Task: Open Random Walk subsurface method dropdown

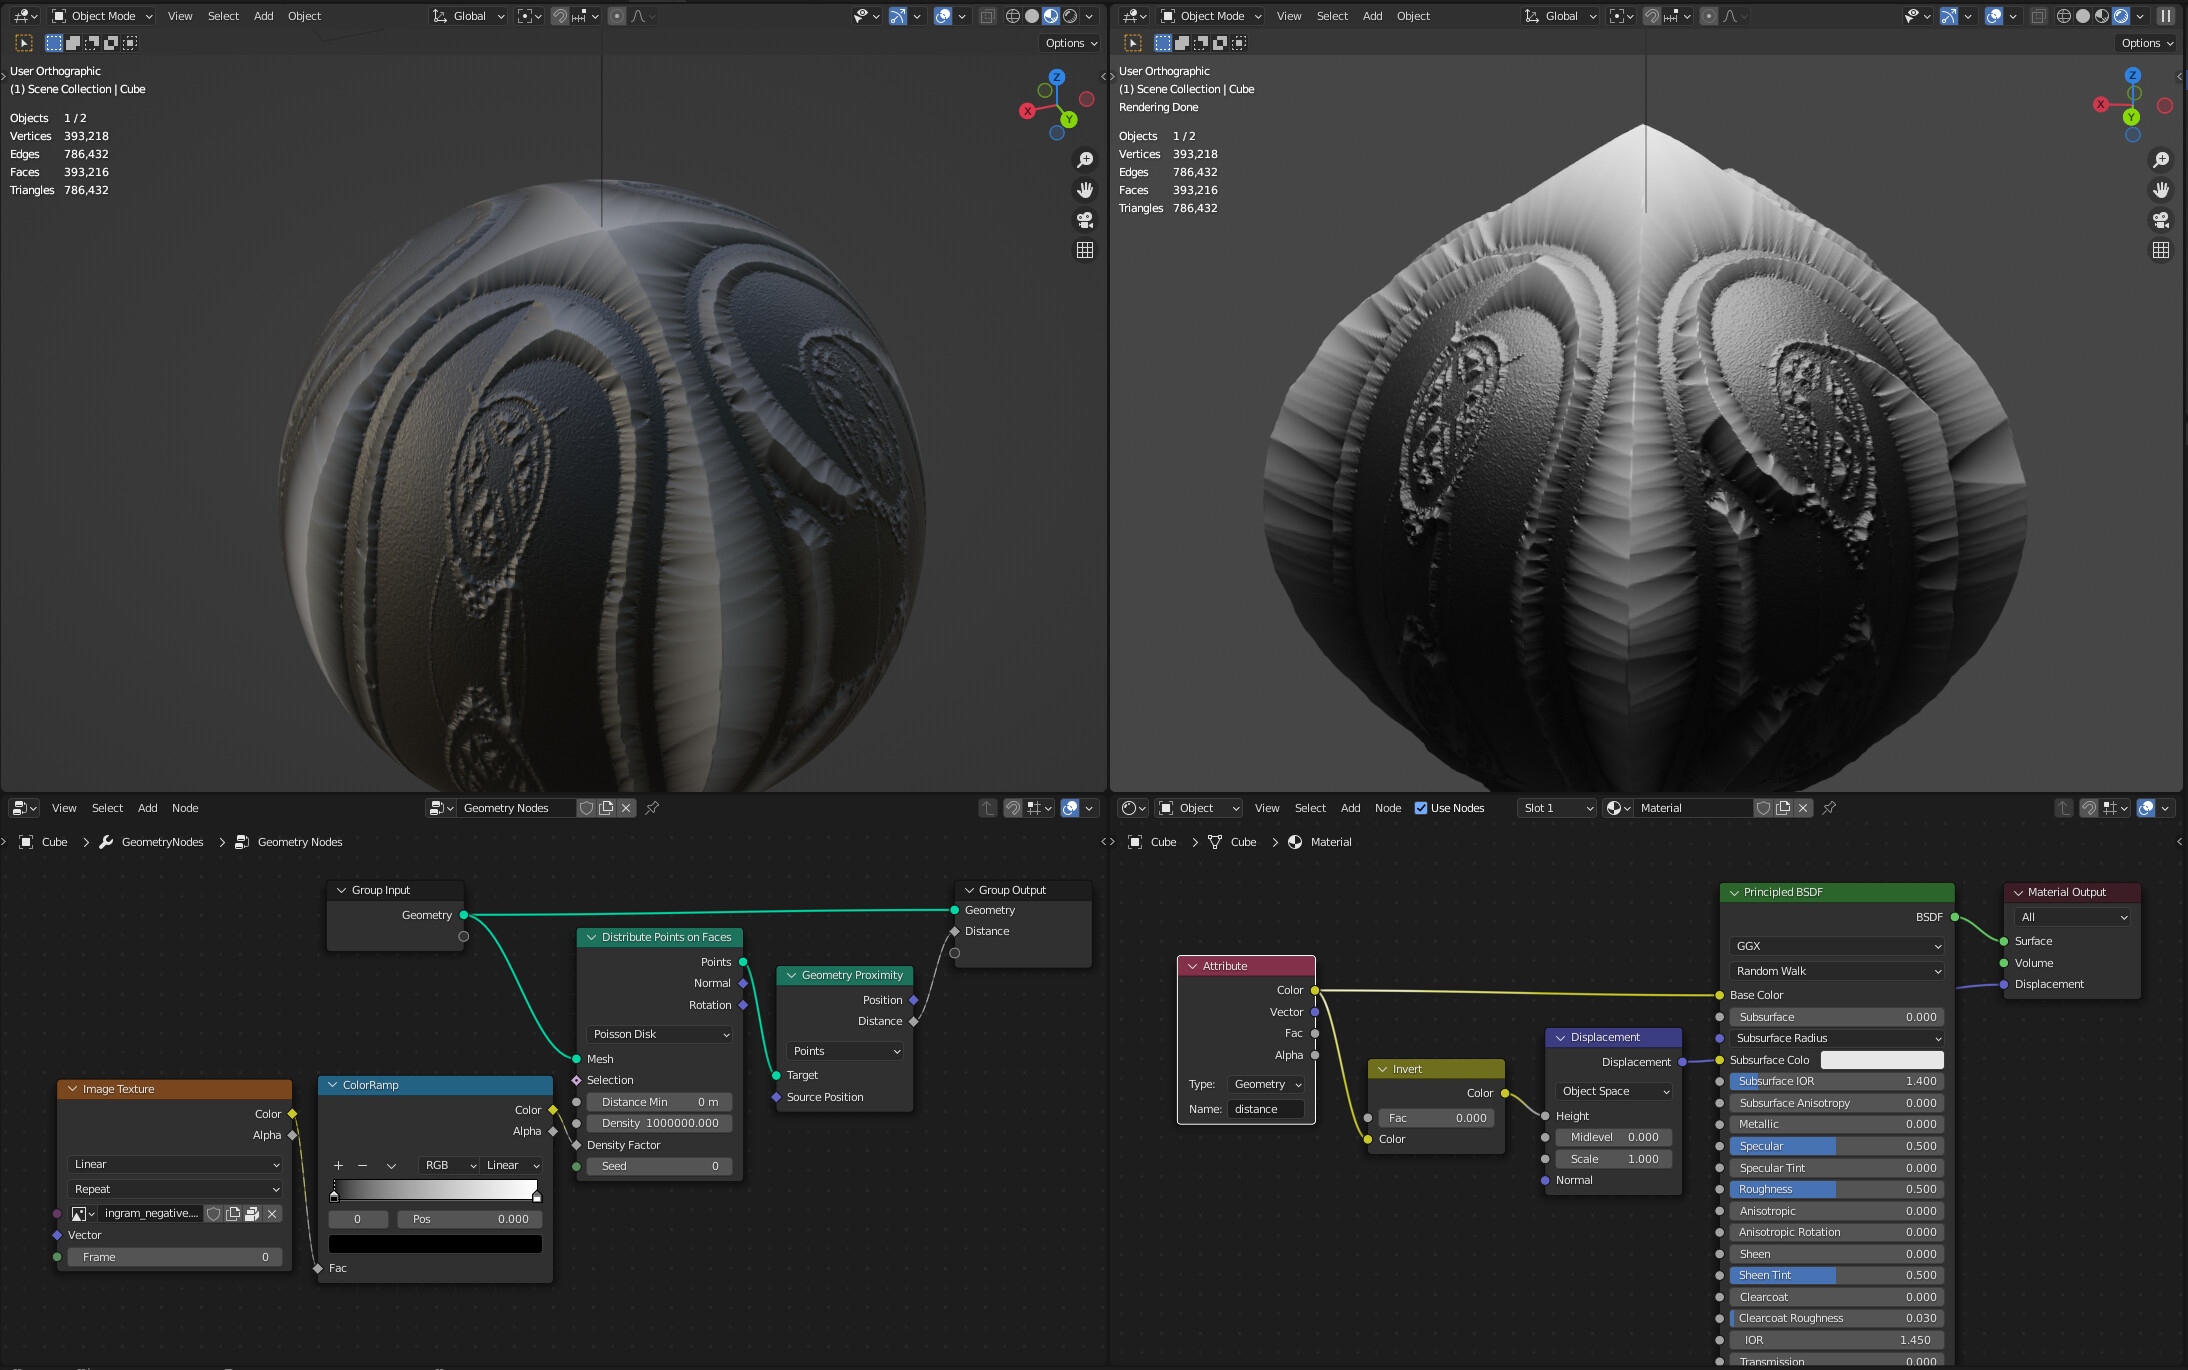Action: click(x=1836, y=971)
